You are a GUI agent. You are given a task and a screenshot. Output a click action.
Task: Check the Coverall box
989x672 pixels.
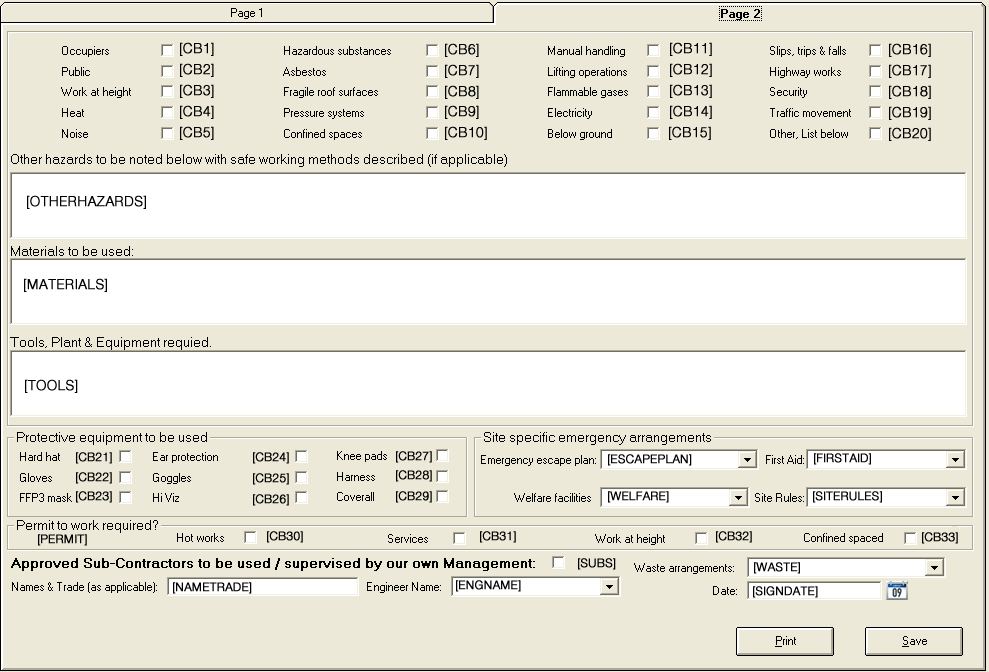click(443, 496)
